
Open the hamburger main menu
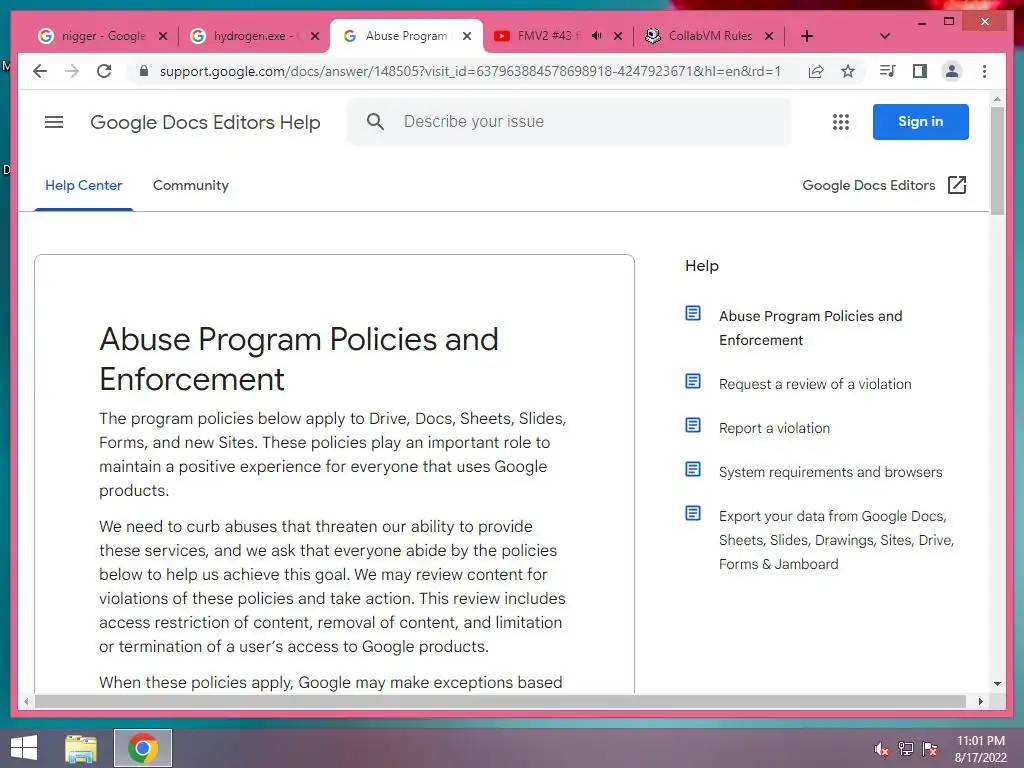coord(54,121)
